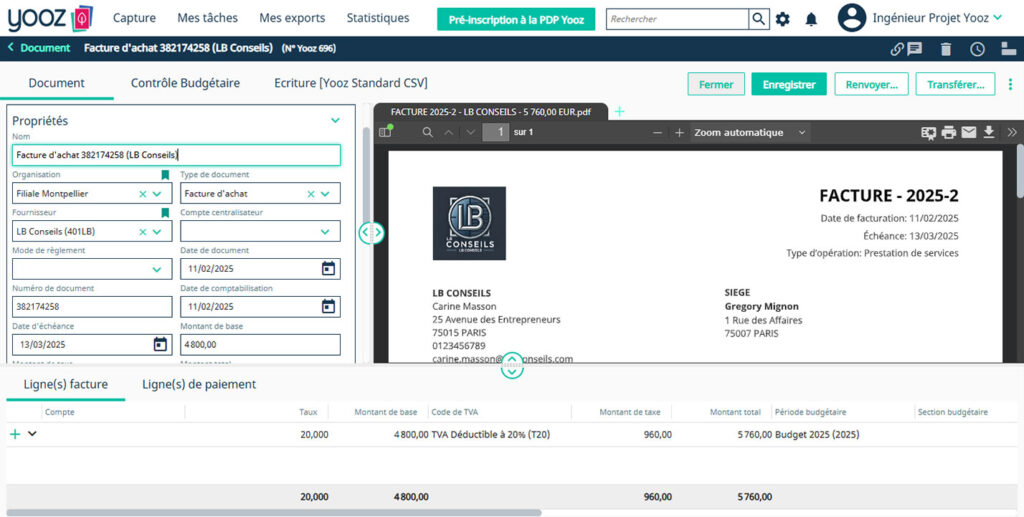1024x517 pixels.
Task: Open the Capture menu
Action: click(134, 18)
